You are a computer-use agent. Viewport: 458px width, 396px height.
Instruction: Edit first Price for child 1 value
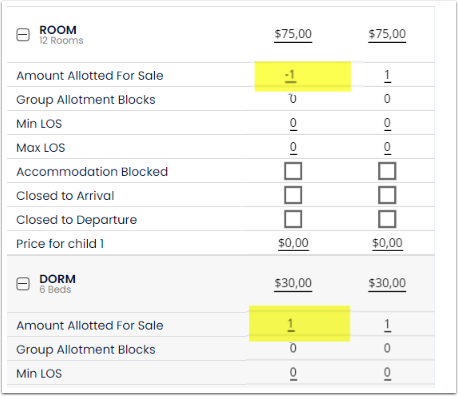coord(293,243)
